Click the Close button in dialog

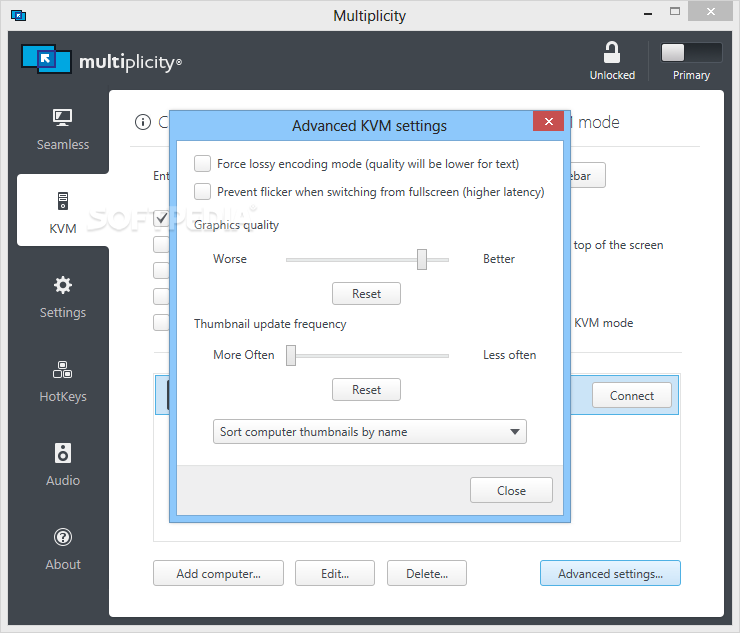coord(511,490)
